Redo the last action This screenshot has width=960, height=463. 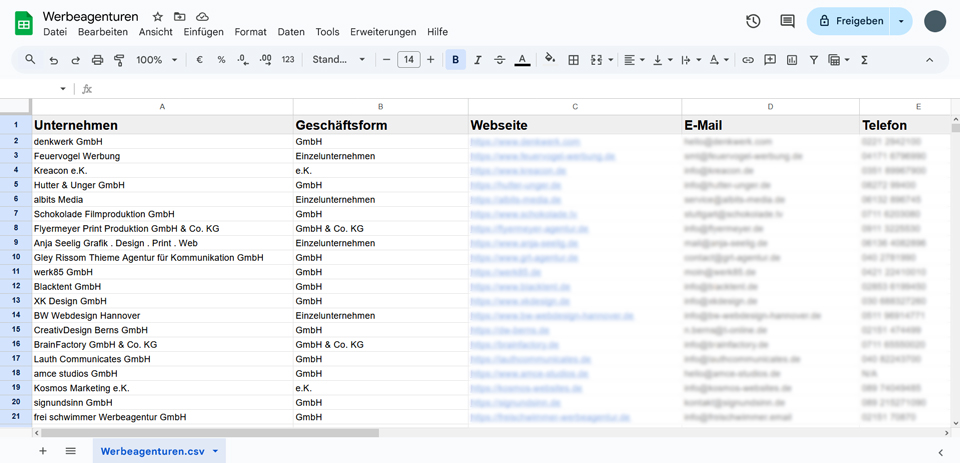click(x=75, y=60)
